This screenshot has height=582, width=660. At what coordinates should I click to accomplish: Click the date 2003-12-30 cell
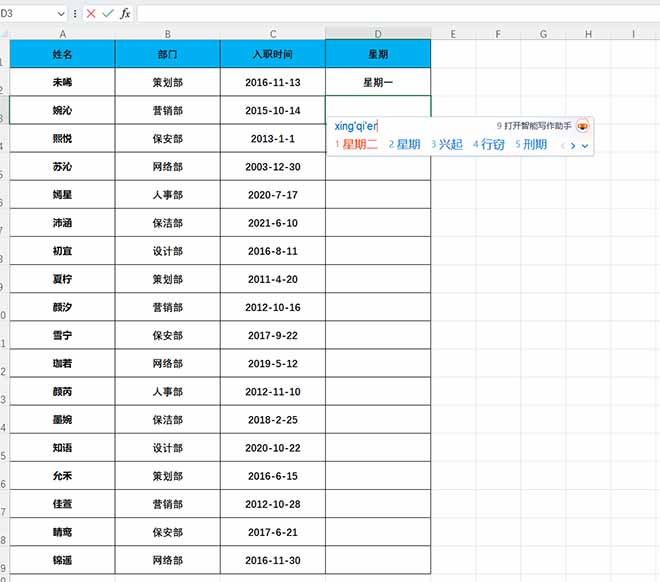273,167
